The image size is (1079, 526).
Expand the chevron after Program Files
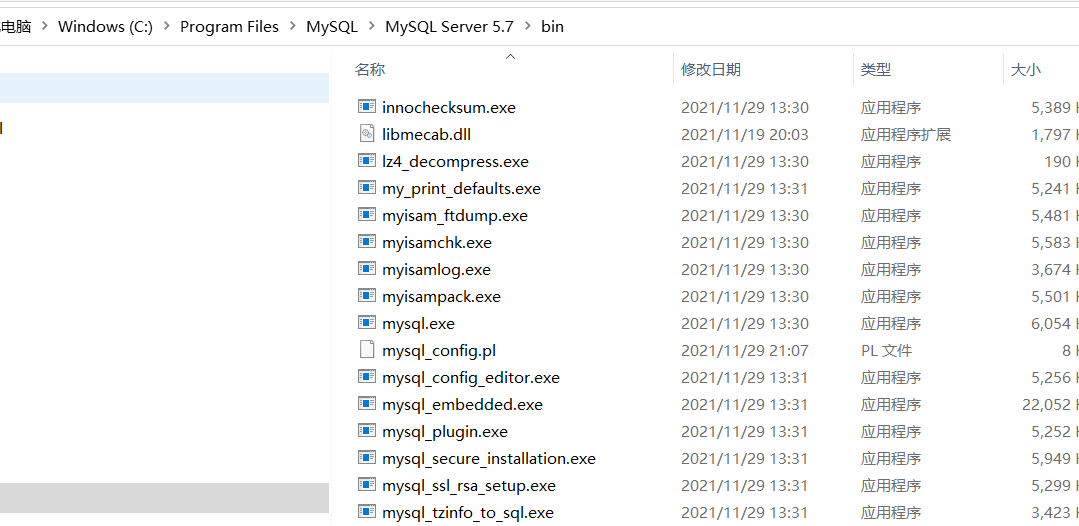292,26
